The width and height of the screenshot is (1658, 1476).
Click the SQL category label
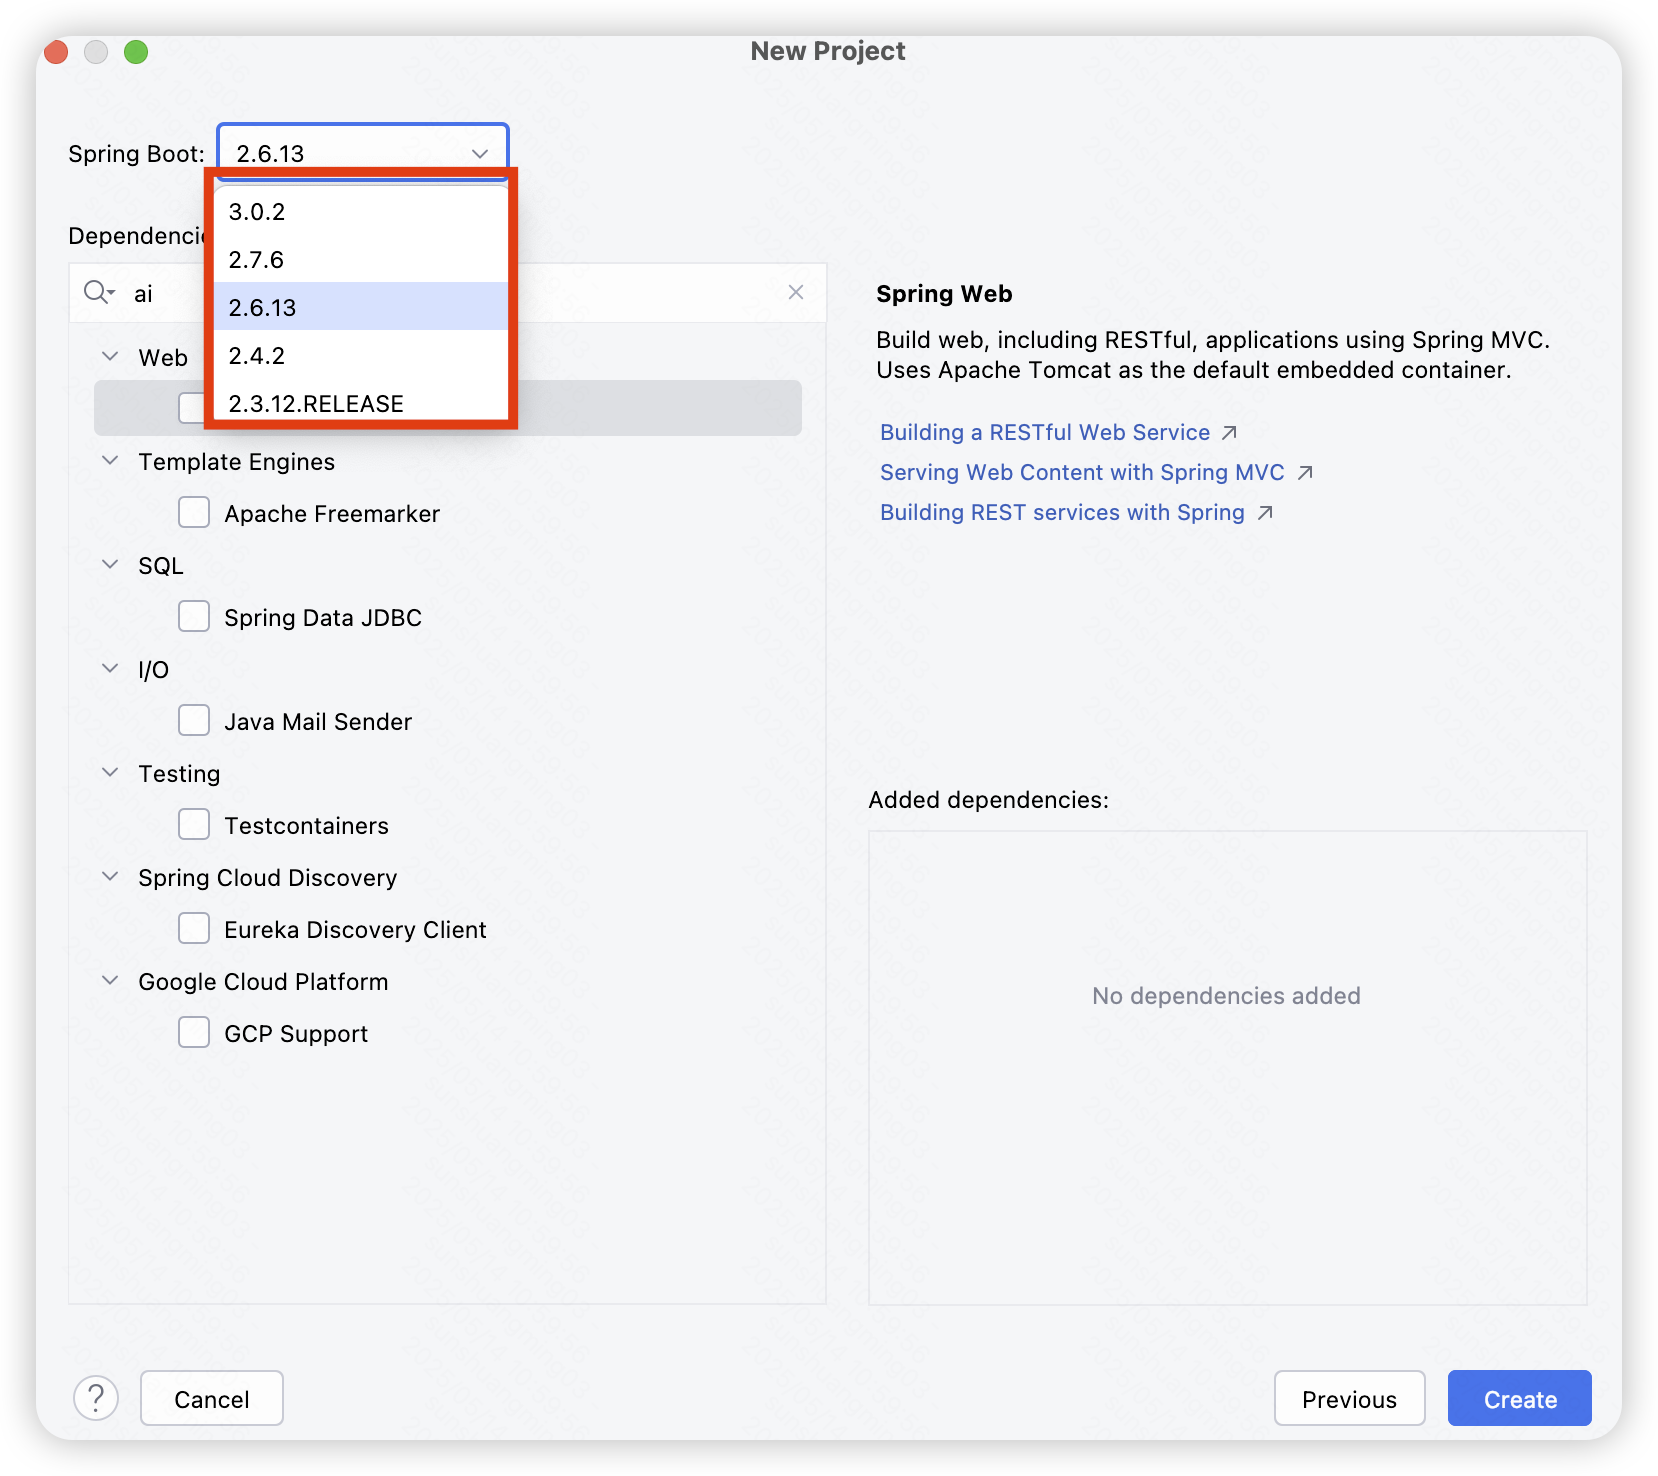(x=161, y=566)
